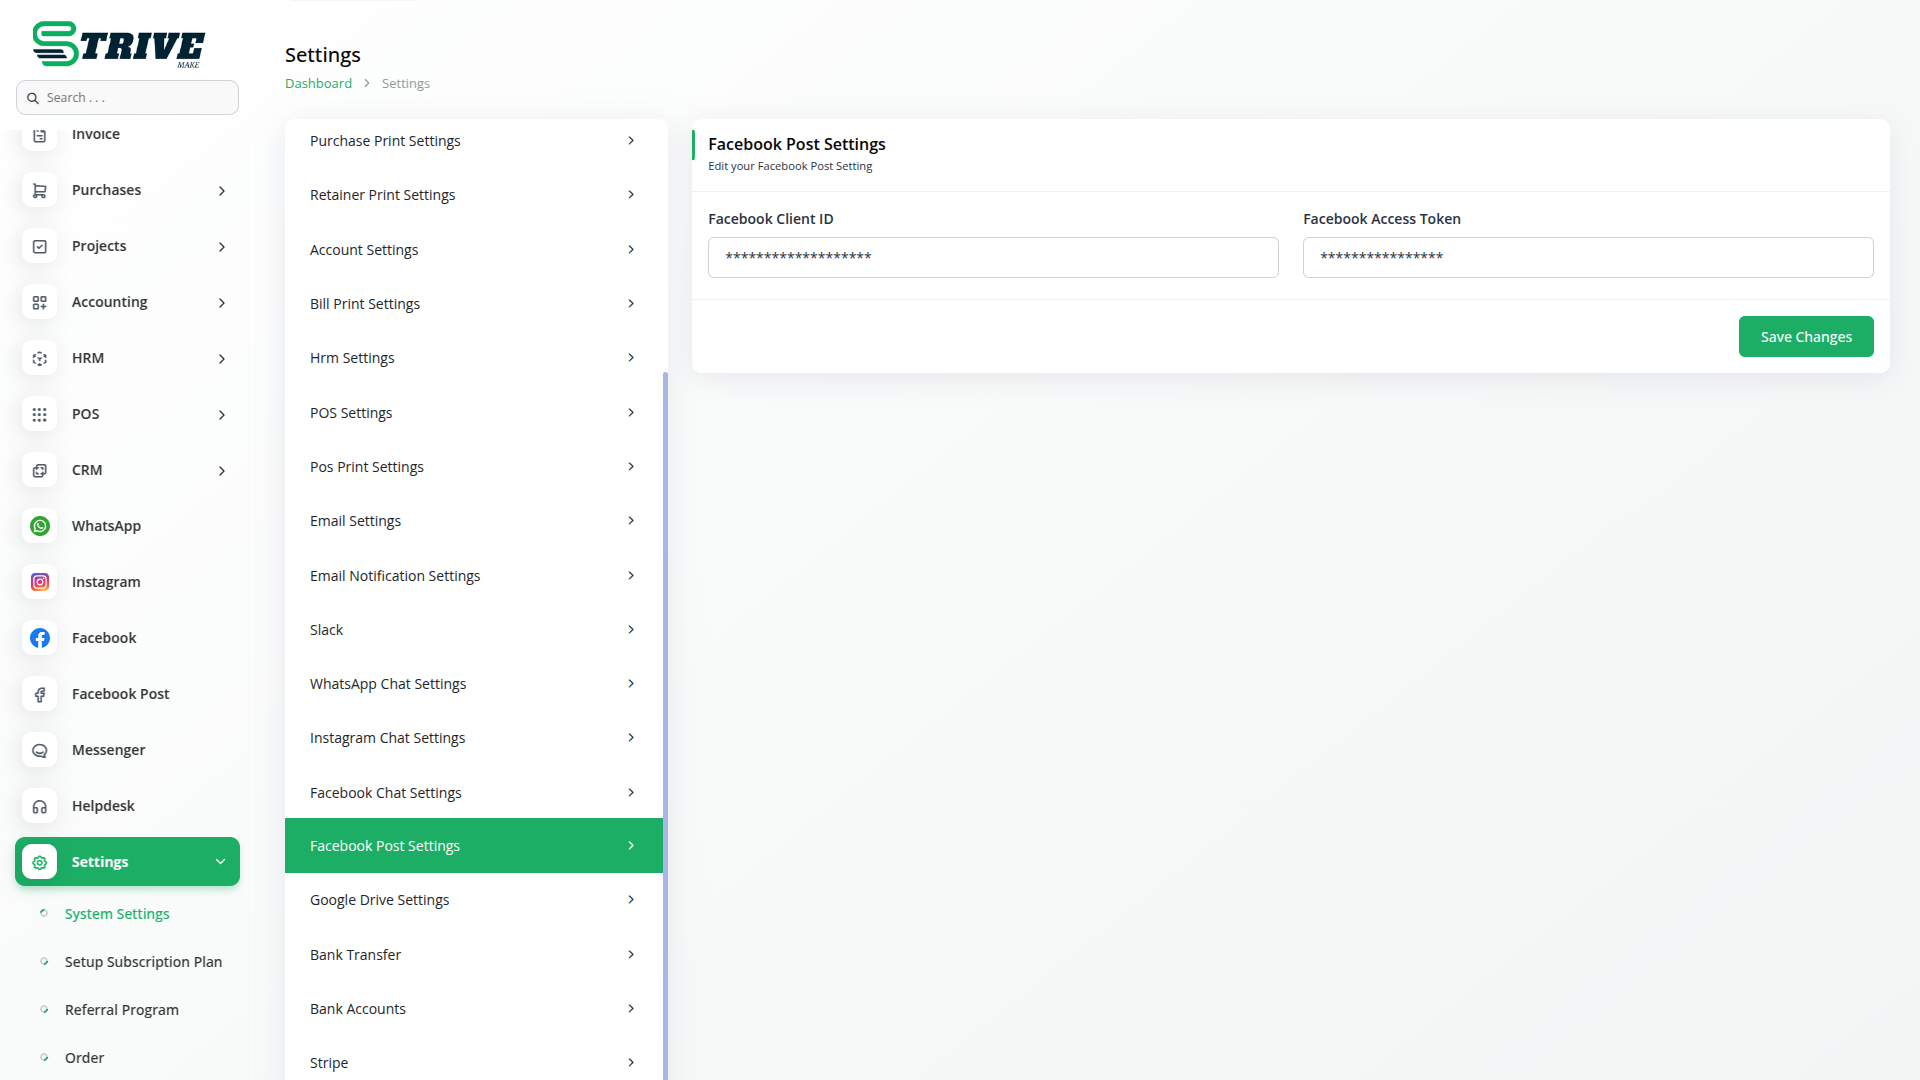Click the Facebook logo icon in sidebar
The width and height of the screenshot is (1920, 1080).
click(x=40, y=638)
